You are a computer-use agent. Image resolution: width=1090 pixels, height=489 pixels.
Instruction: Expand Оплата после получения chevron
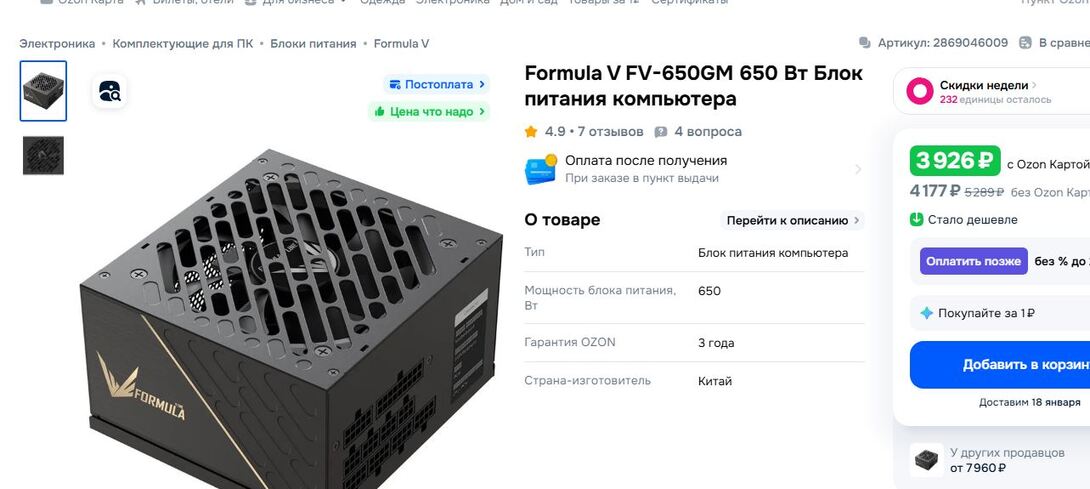pyautogui.click(x=858, y=169)
